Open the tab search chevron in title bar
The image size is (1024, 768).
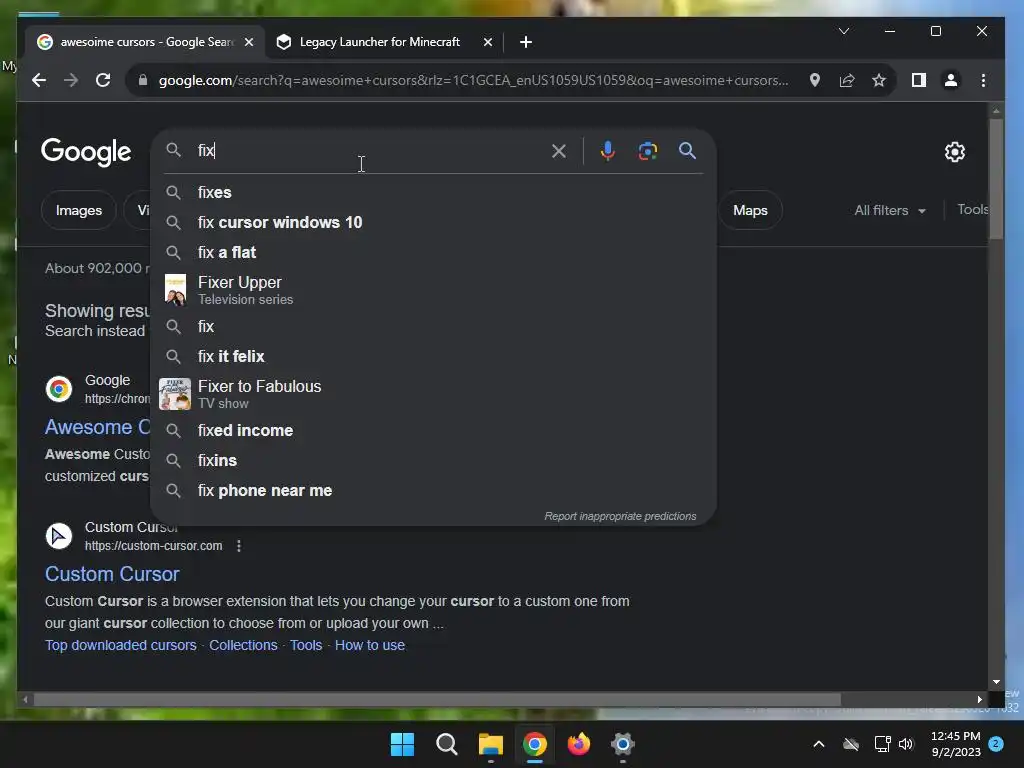(x=844, y=31)
